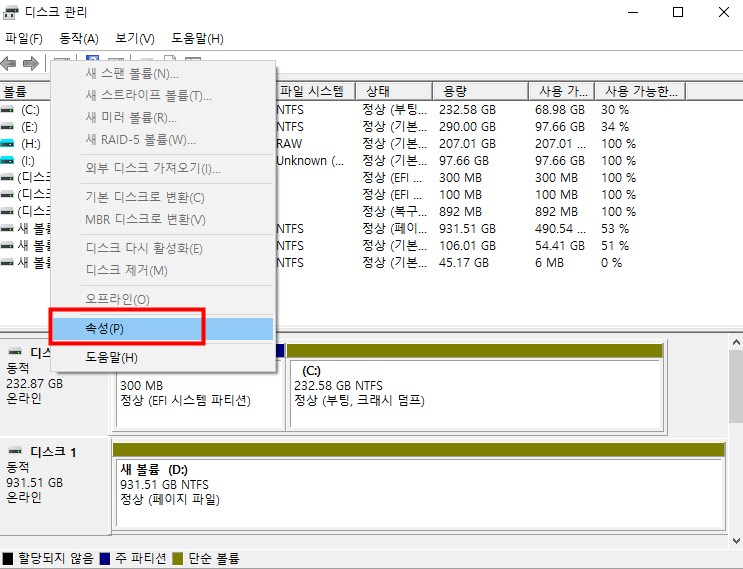The width and height of the screenshot is (743, 569).
Task: Click the Back arrow in the toolbar
Action: (9, 63)
